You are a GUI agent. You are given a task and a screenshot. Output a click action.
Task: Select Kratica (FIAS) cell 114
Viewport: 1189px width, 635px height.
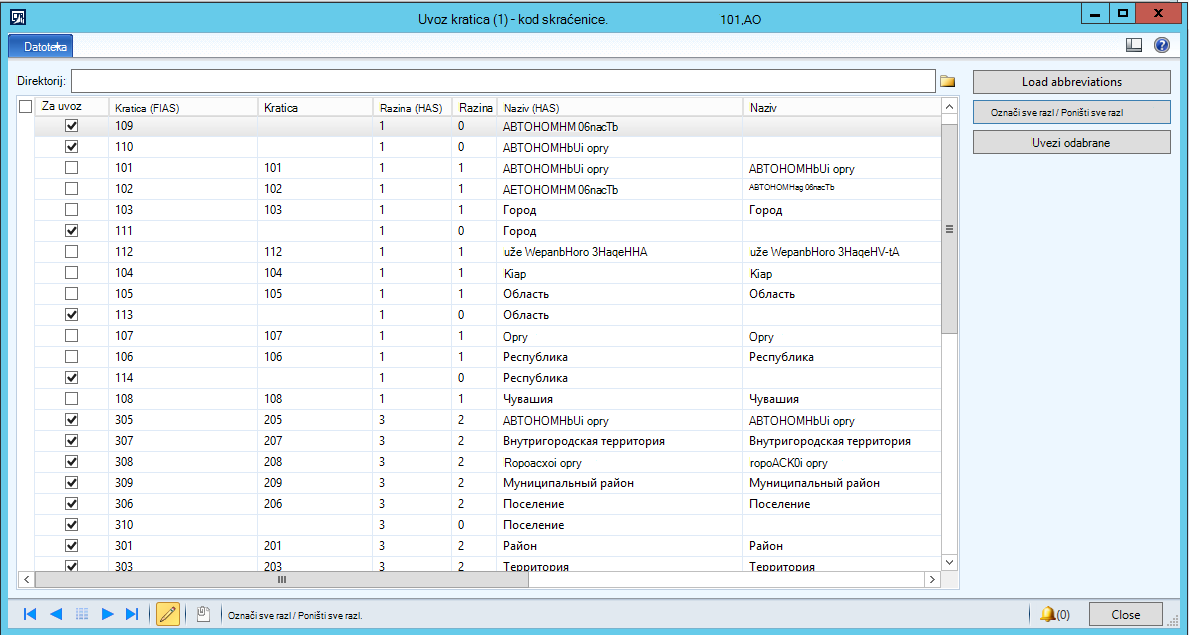183,377
